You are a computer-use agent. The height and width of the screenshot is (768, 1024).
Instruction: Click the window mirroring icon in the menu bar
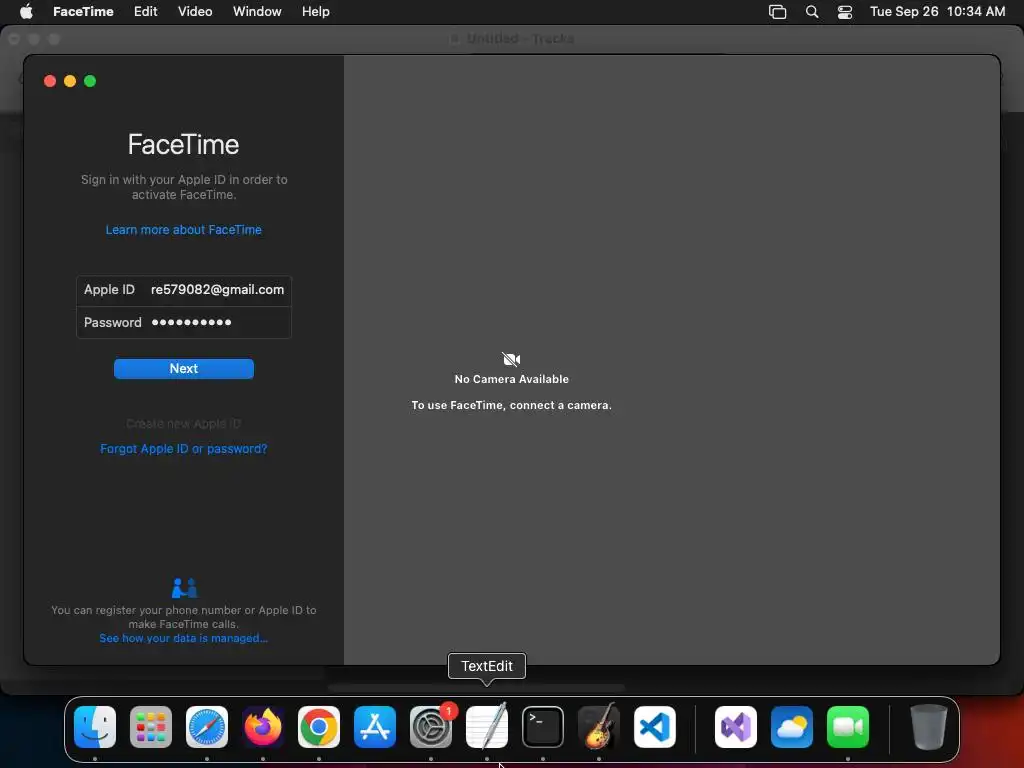[777, 12]
